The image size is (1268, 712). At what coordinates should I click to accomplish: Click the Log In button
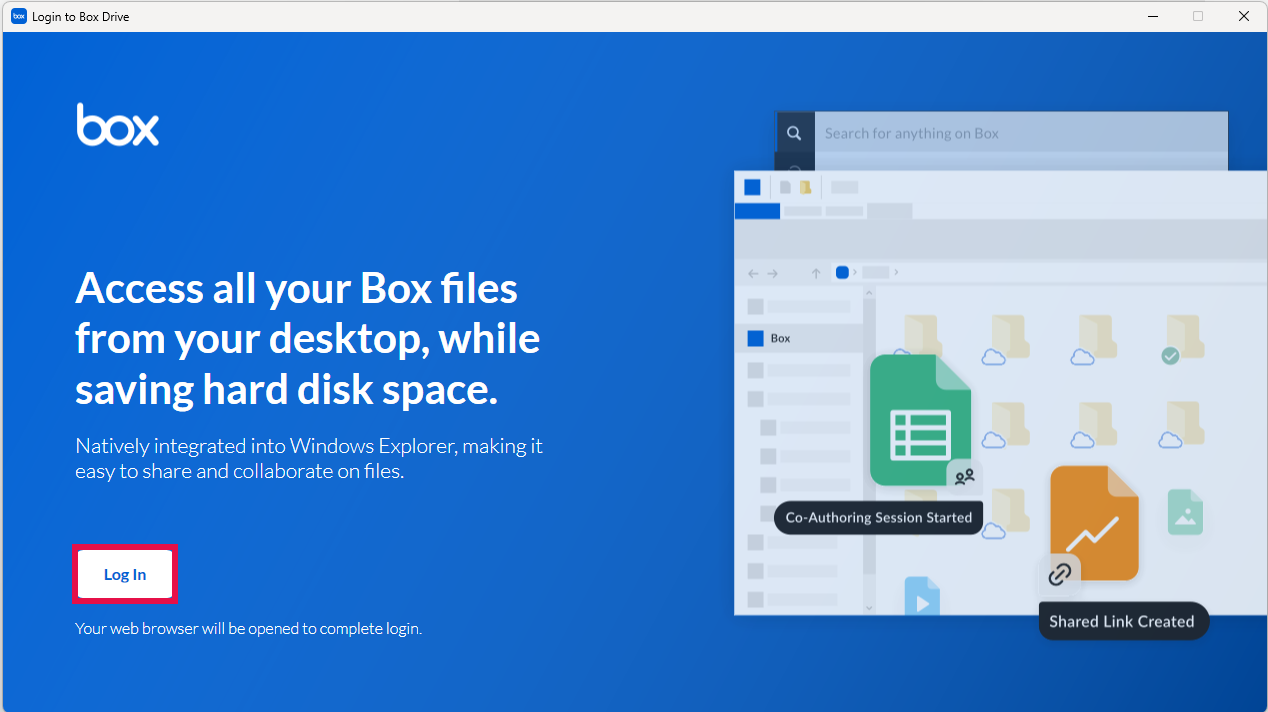[x=125, y=574]
